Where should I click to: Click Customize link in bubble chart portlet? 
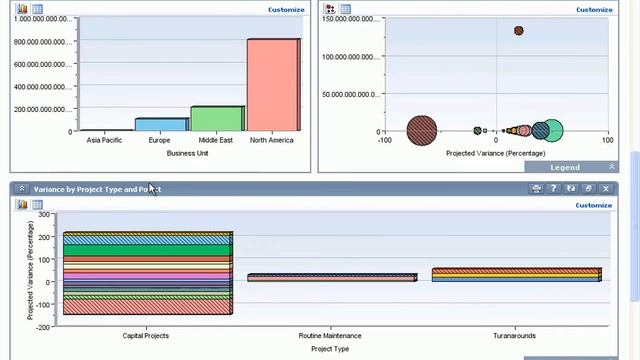[594, 9]
